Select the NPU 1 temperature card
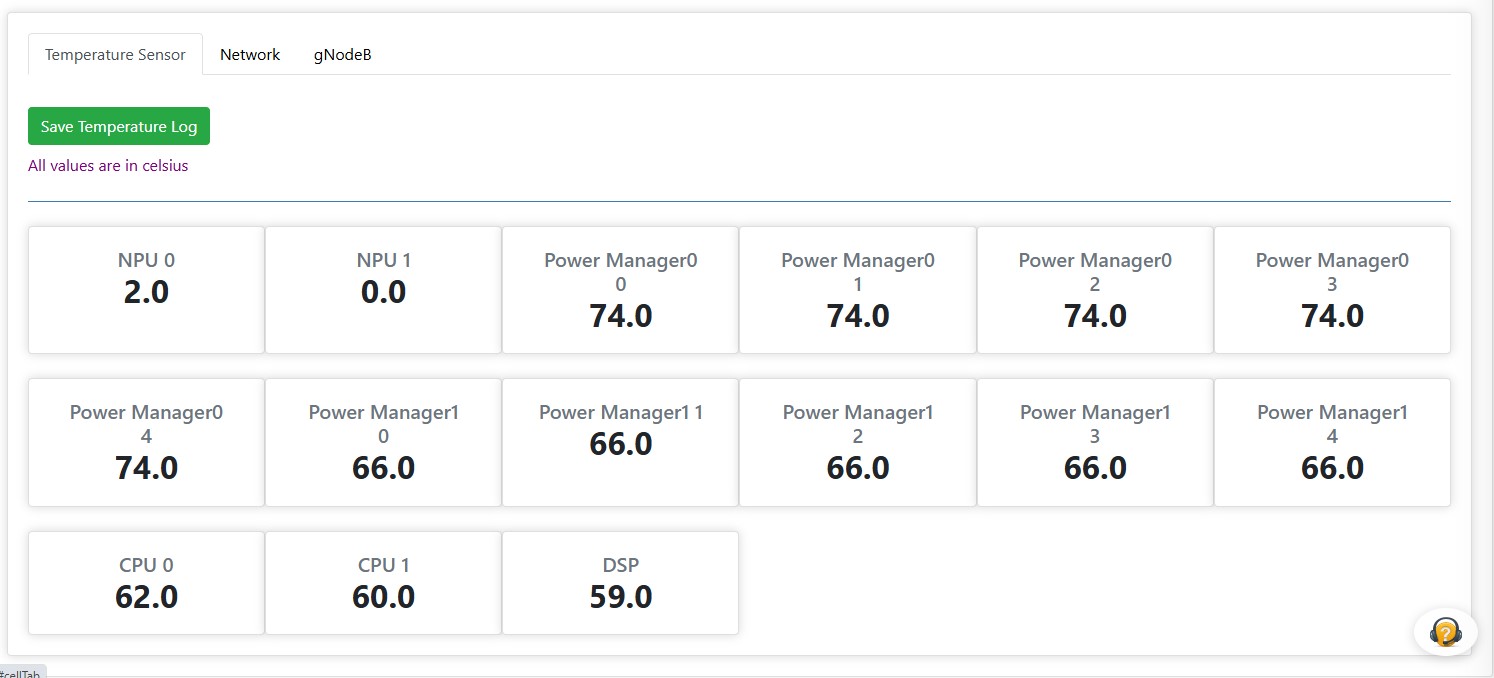The height and width of the screenshot is (678, 1494). coord(383,290)
